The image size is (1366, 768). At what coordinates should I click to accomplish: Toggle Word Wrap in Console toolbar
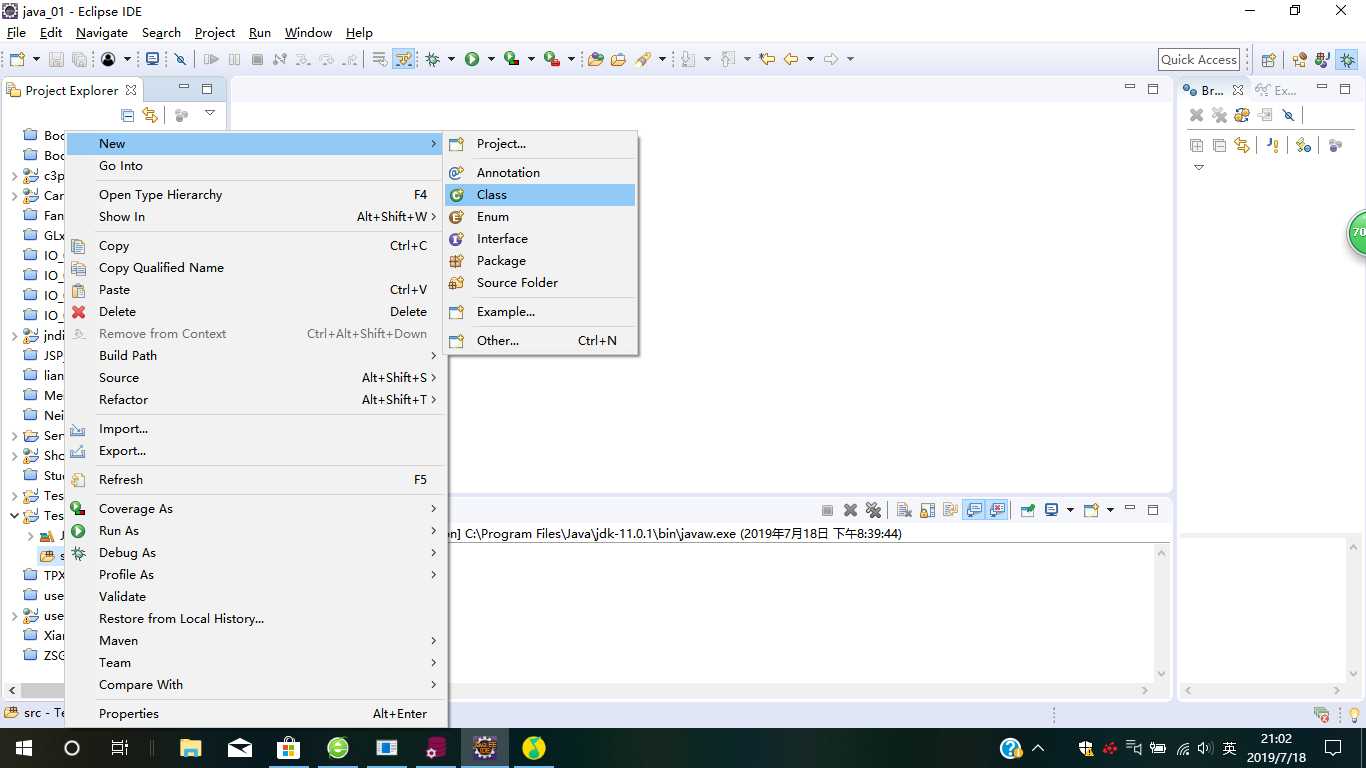pos(950,510)
